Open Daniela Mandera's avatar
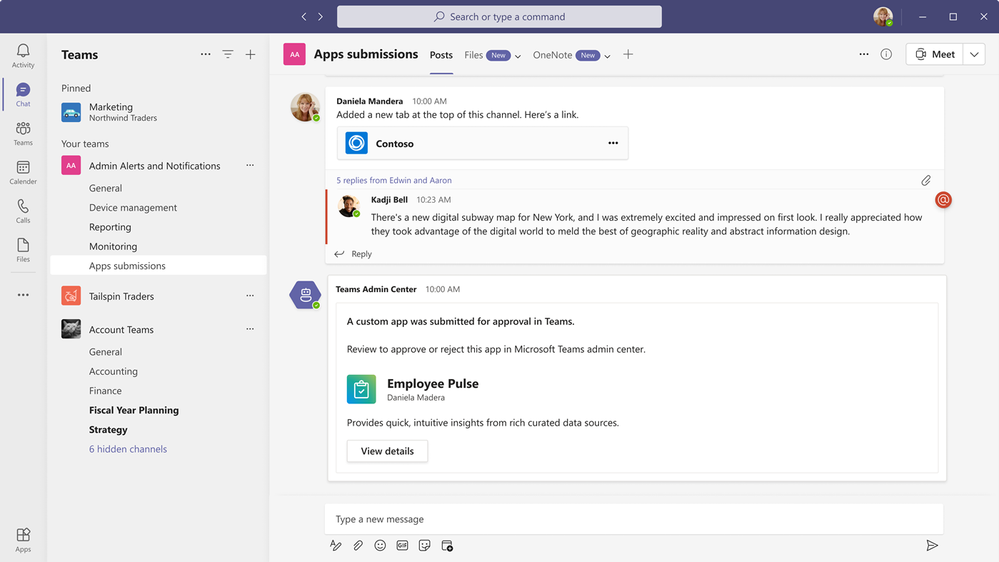 click(x=305, y=106)
